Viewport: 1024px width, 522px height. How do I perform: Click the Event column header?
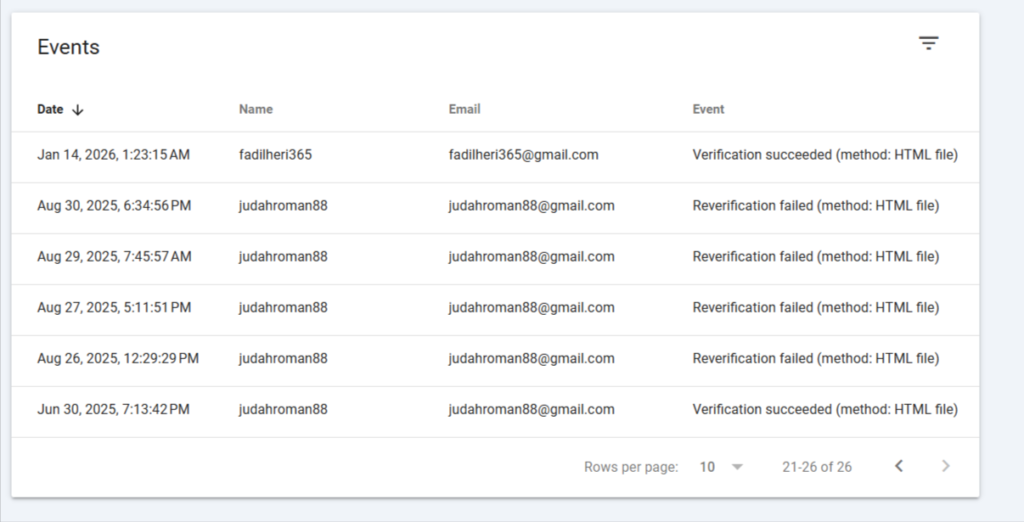[709, 109]
